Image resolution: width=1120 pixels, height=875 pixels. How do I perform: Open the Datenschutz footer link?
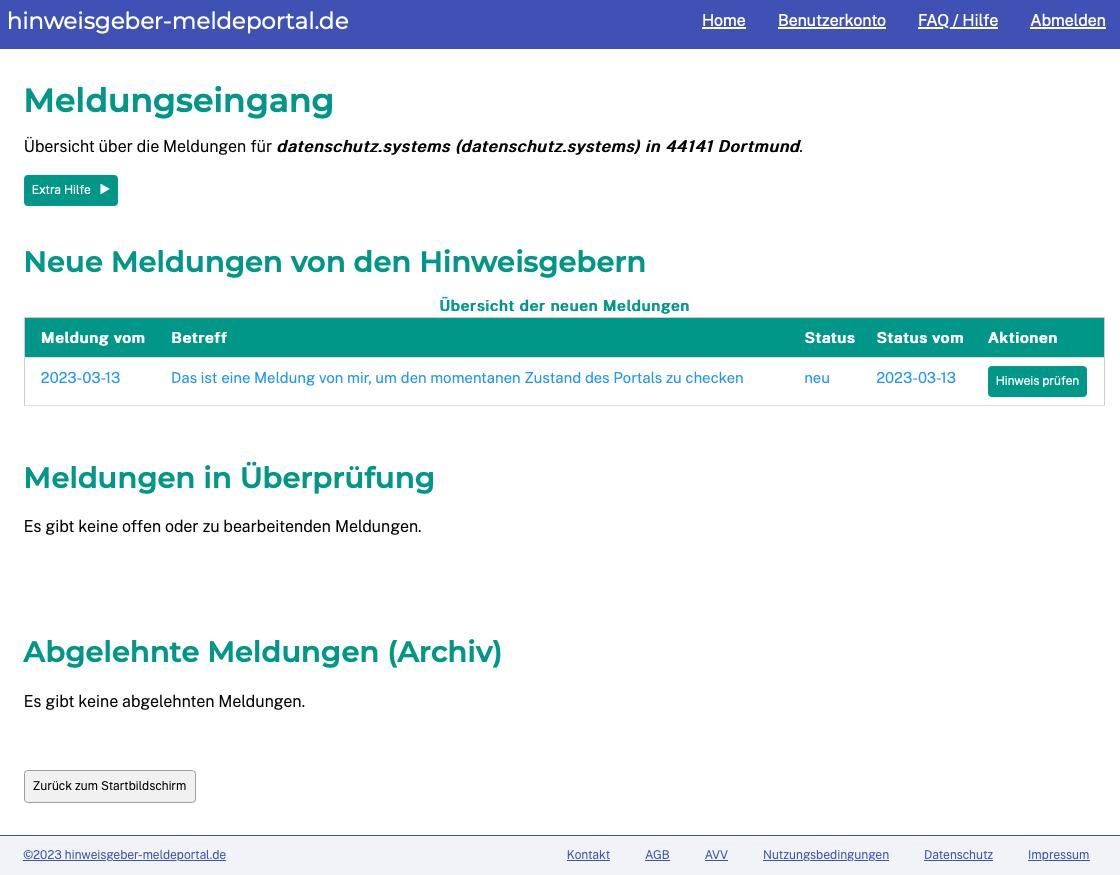(958, 855)
